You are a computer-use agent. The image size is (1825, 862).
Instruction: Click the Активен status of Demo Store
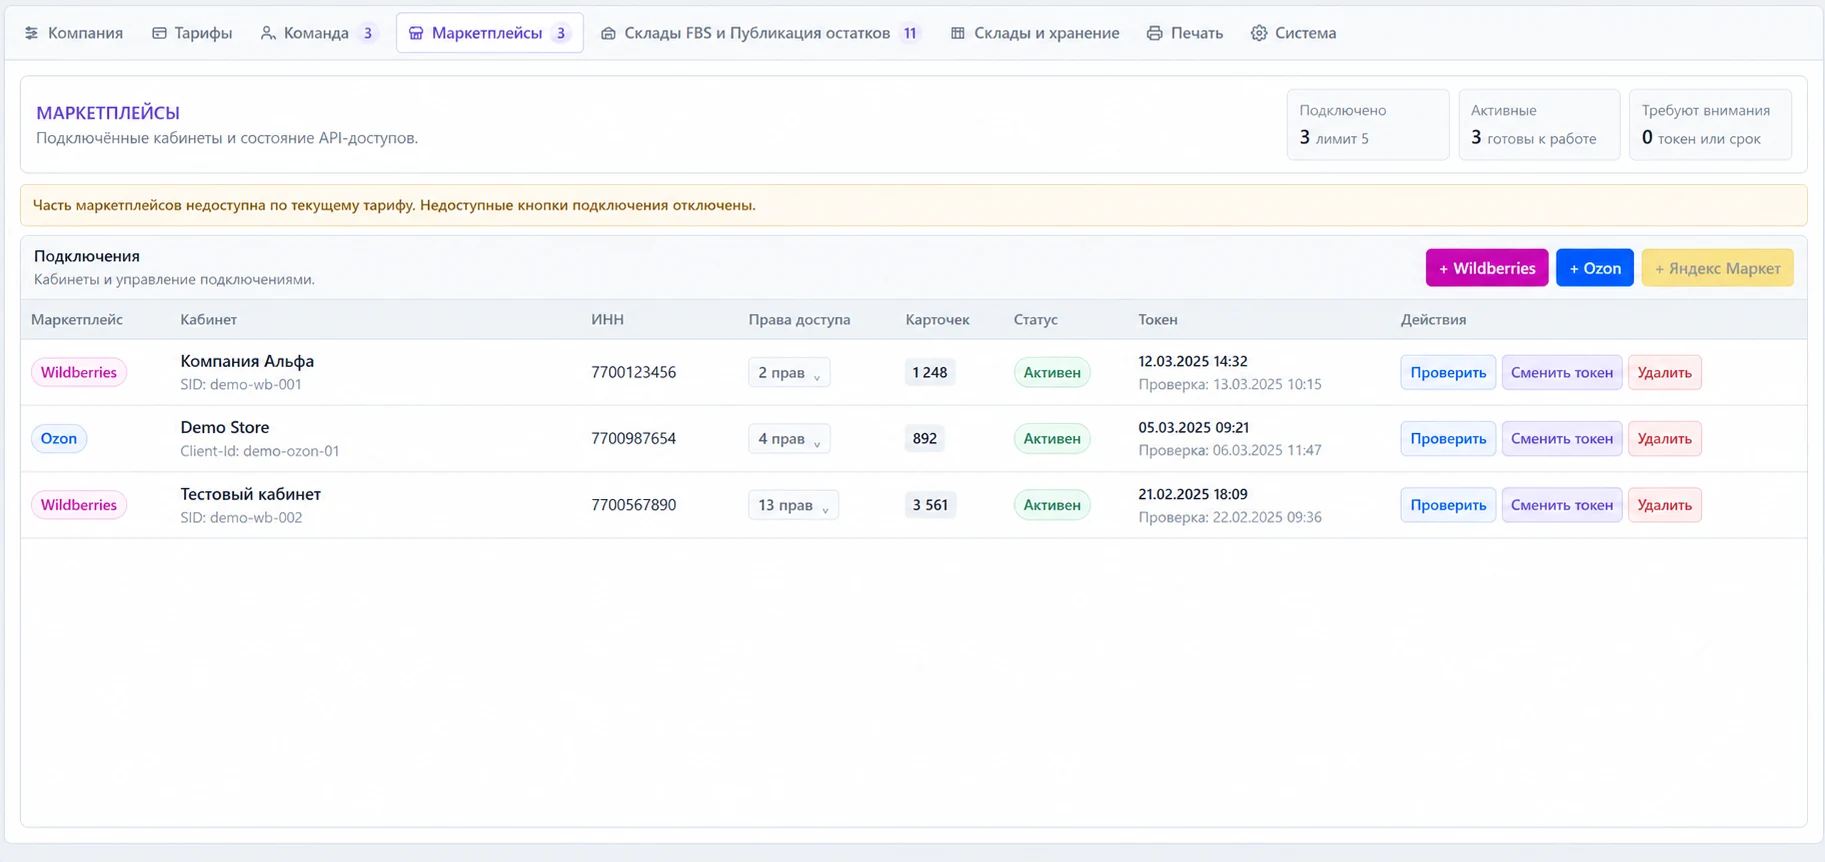1052,438
